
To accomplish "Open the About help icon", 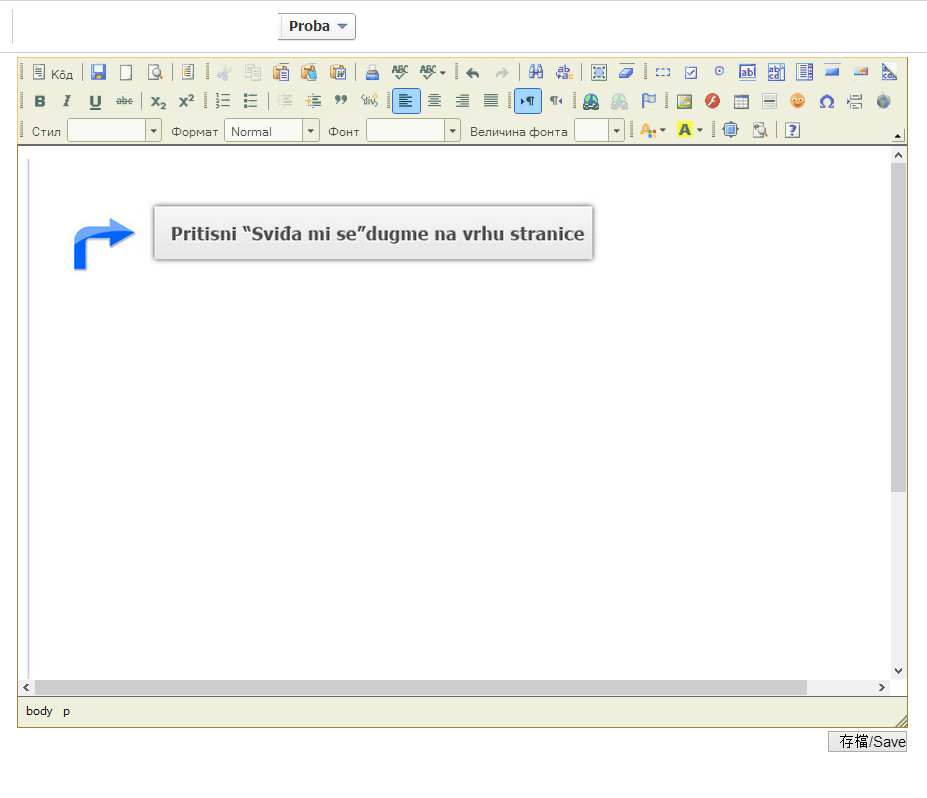I will [x=792, y=130].
